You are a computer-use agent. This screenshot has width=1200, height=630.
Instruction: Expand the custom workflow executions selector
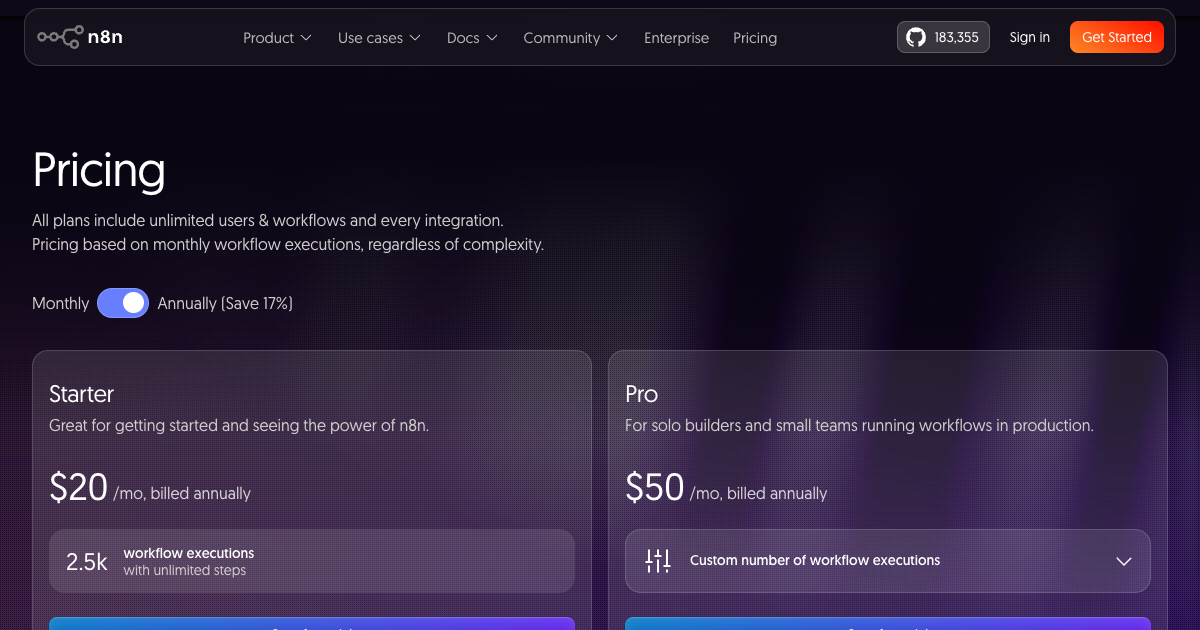coord(888,561)
